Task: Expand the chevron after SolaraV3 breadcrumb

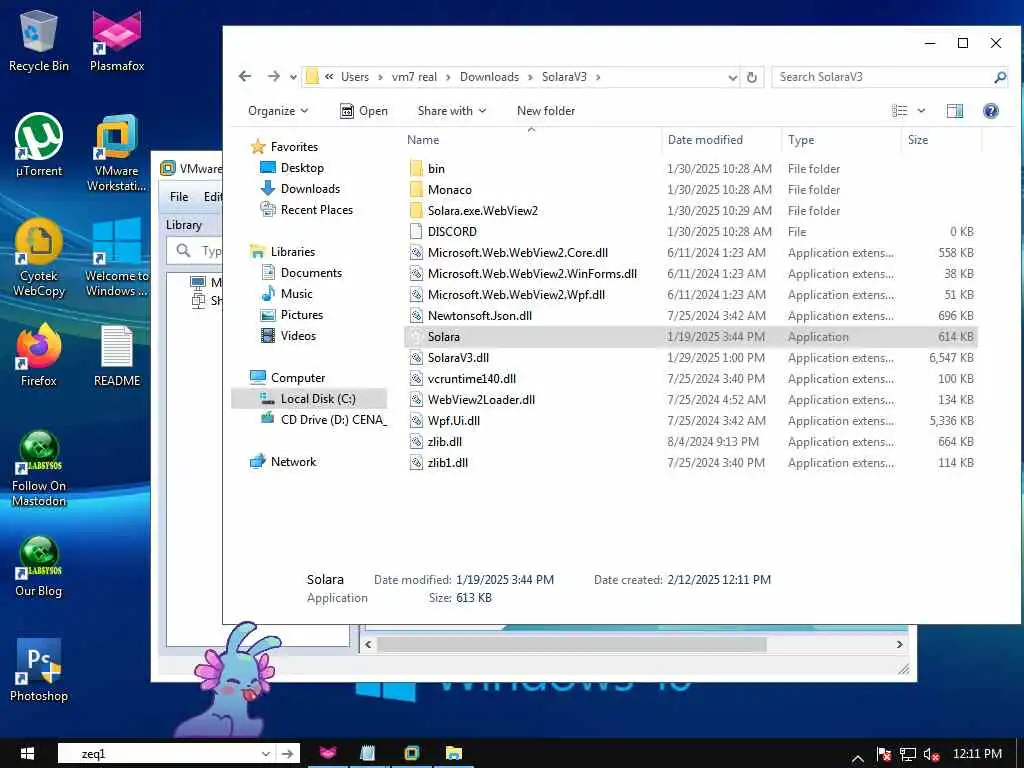Action: click(598, 77)
